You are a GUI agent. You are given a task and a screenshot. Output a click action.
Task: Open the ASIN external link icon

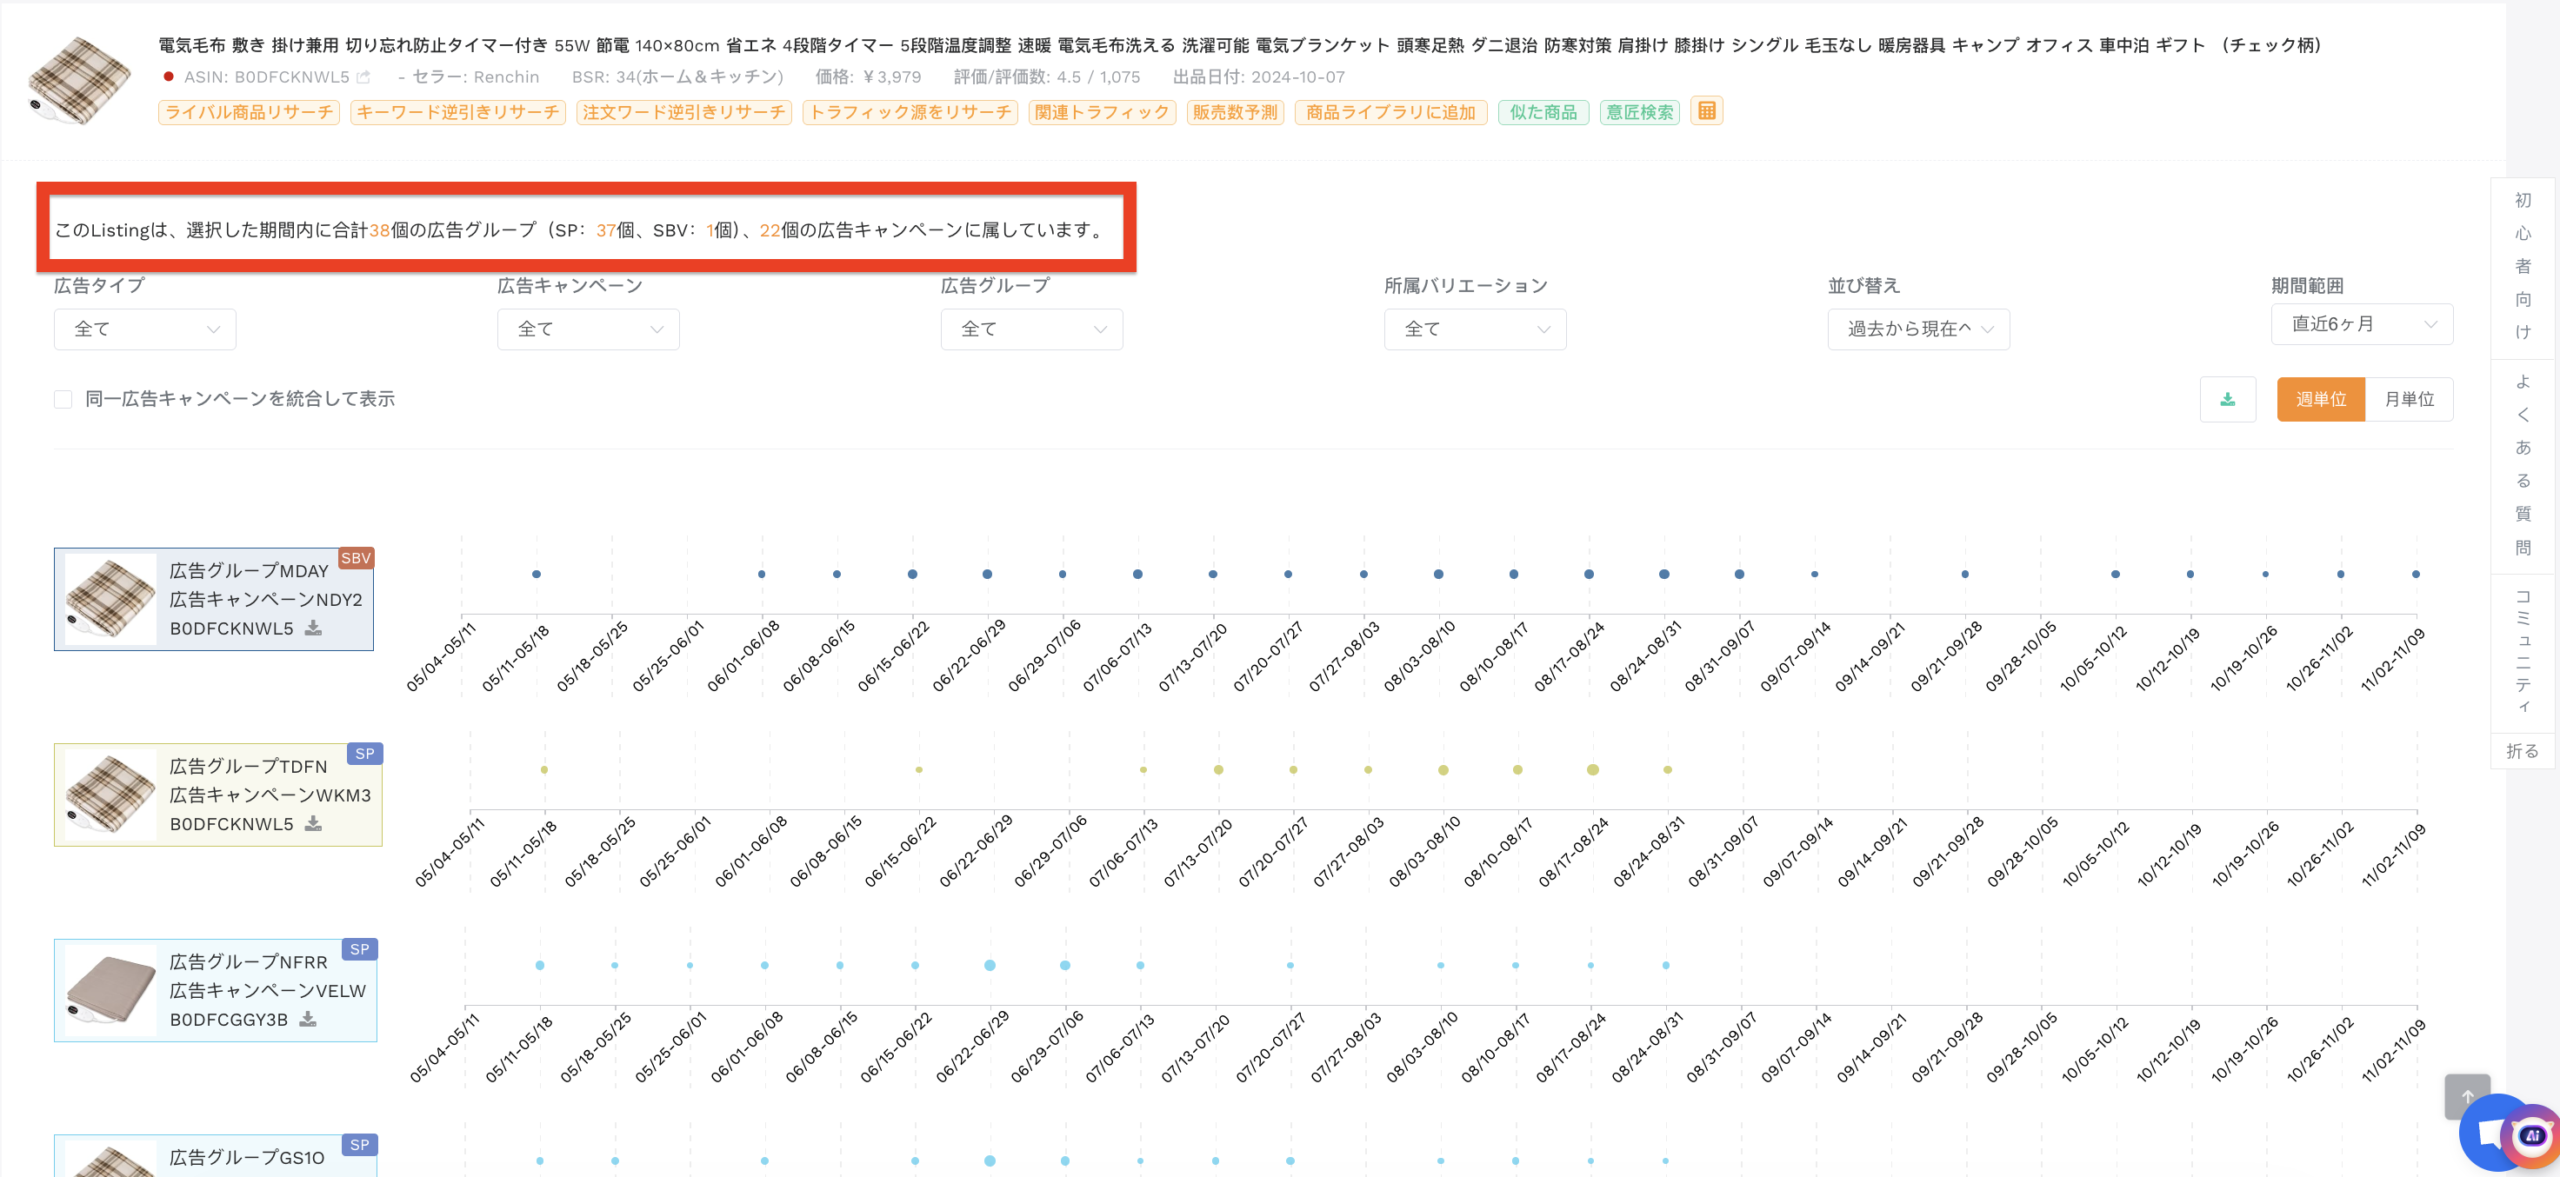coord(362,76)
